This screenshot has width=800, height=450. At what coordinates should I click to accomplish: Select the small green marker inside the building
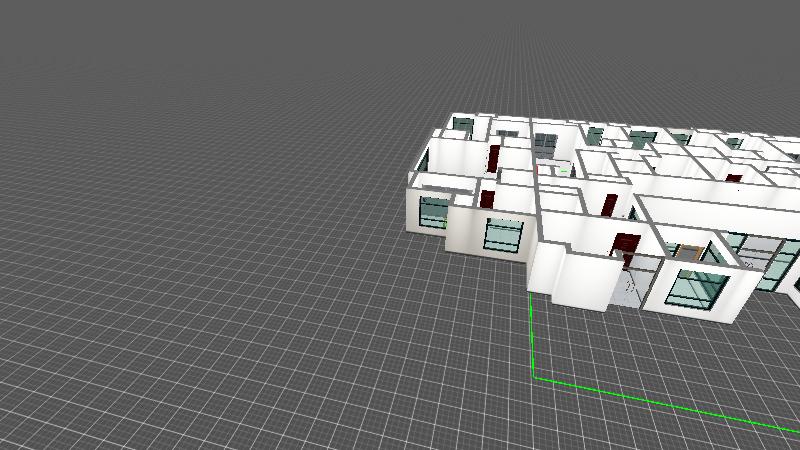tap(563, 171)
